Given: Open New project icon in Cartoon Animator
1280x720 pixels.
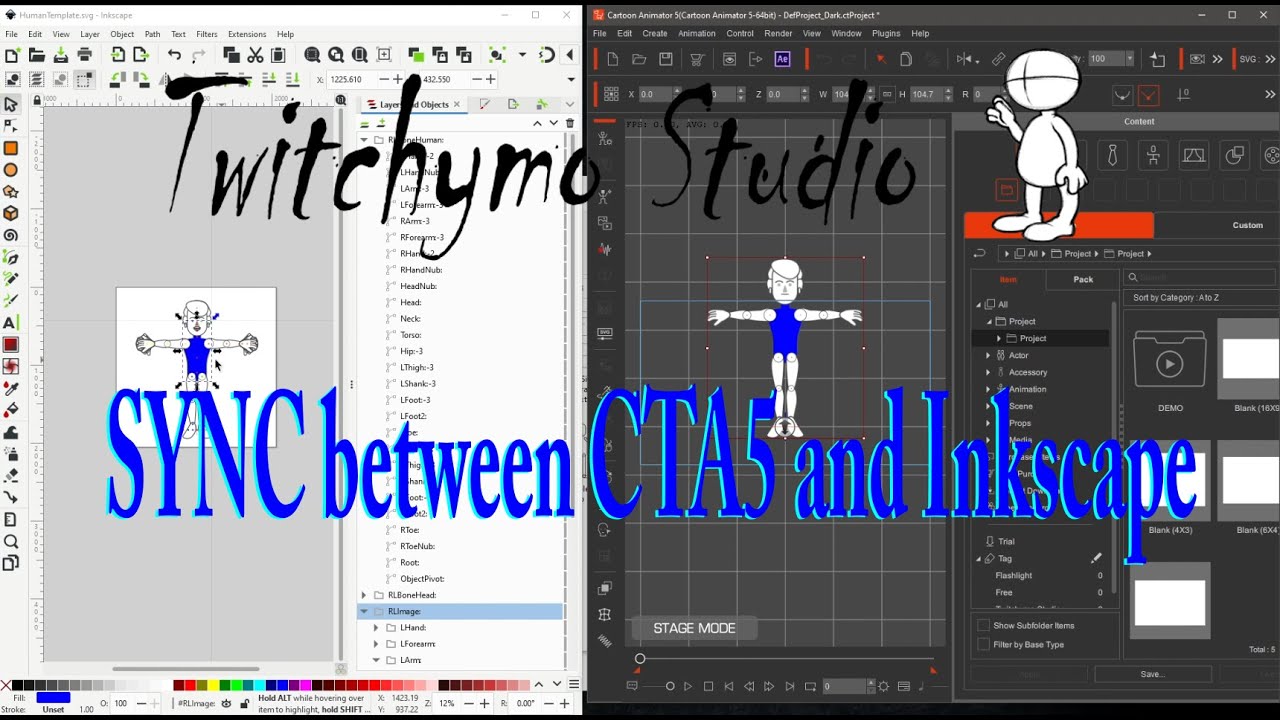Looking at the screenshot, I should (x=612, y=59).
